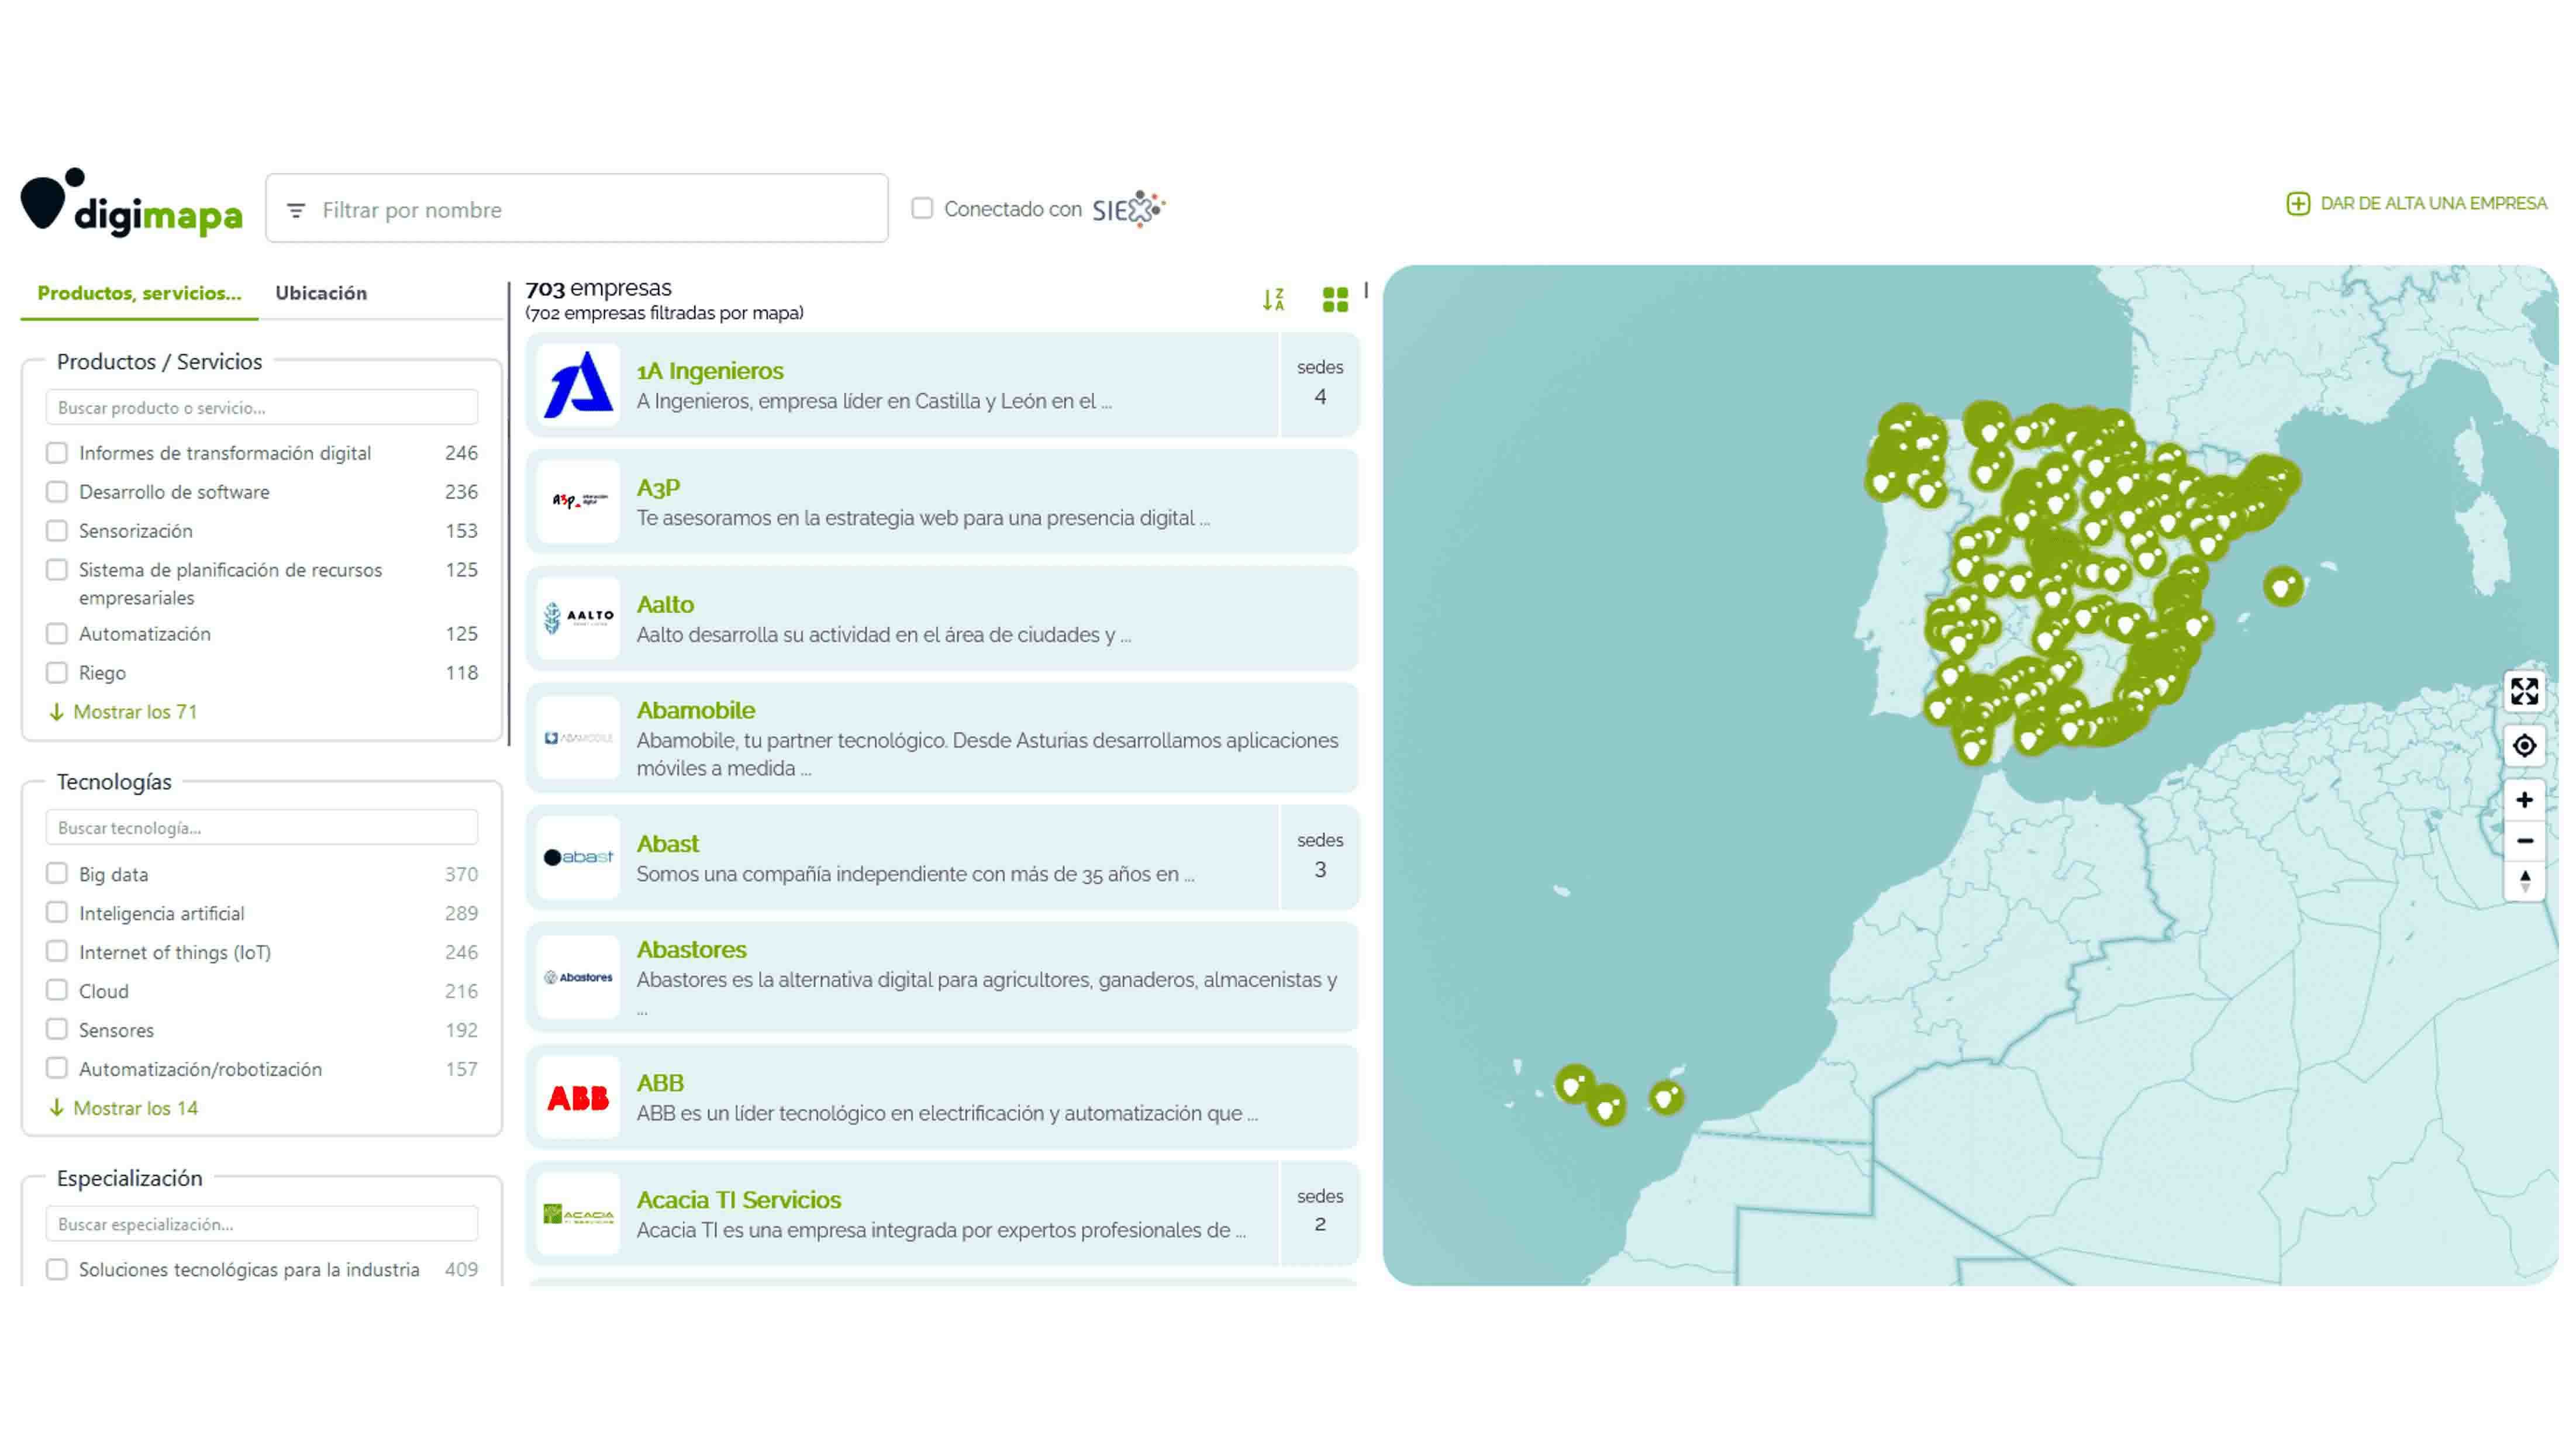Focus Filtrar por nombre field
The image size is (2576, 1450).
[x=577, y=208]
